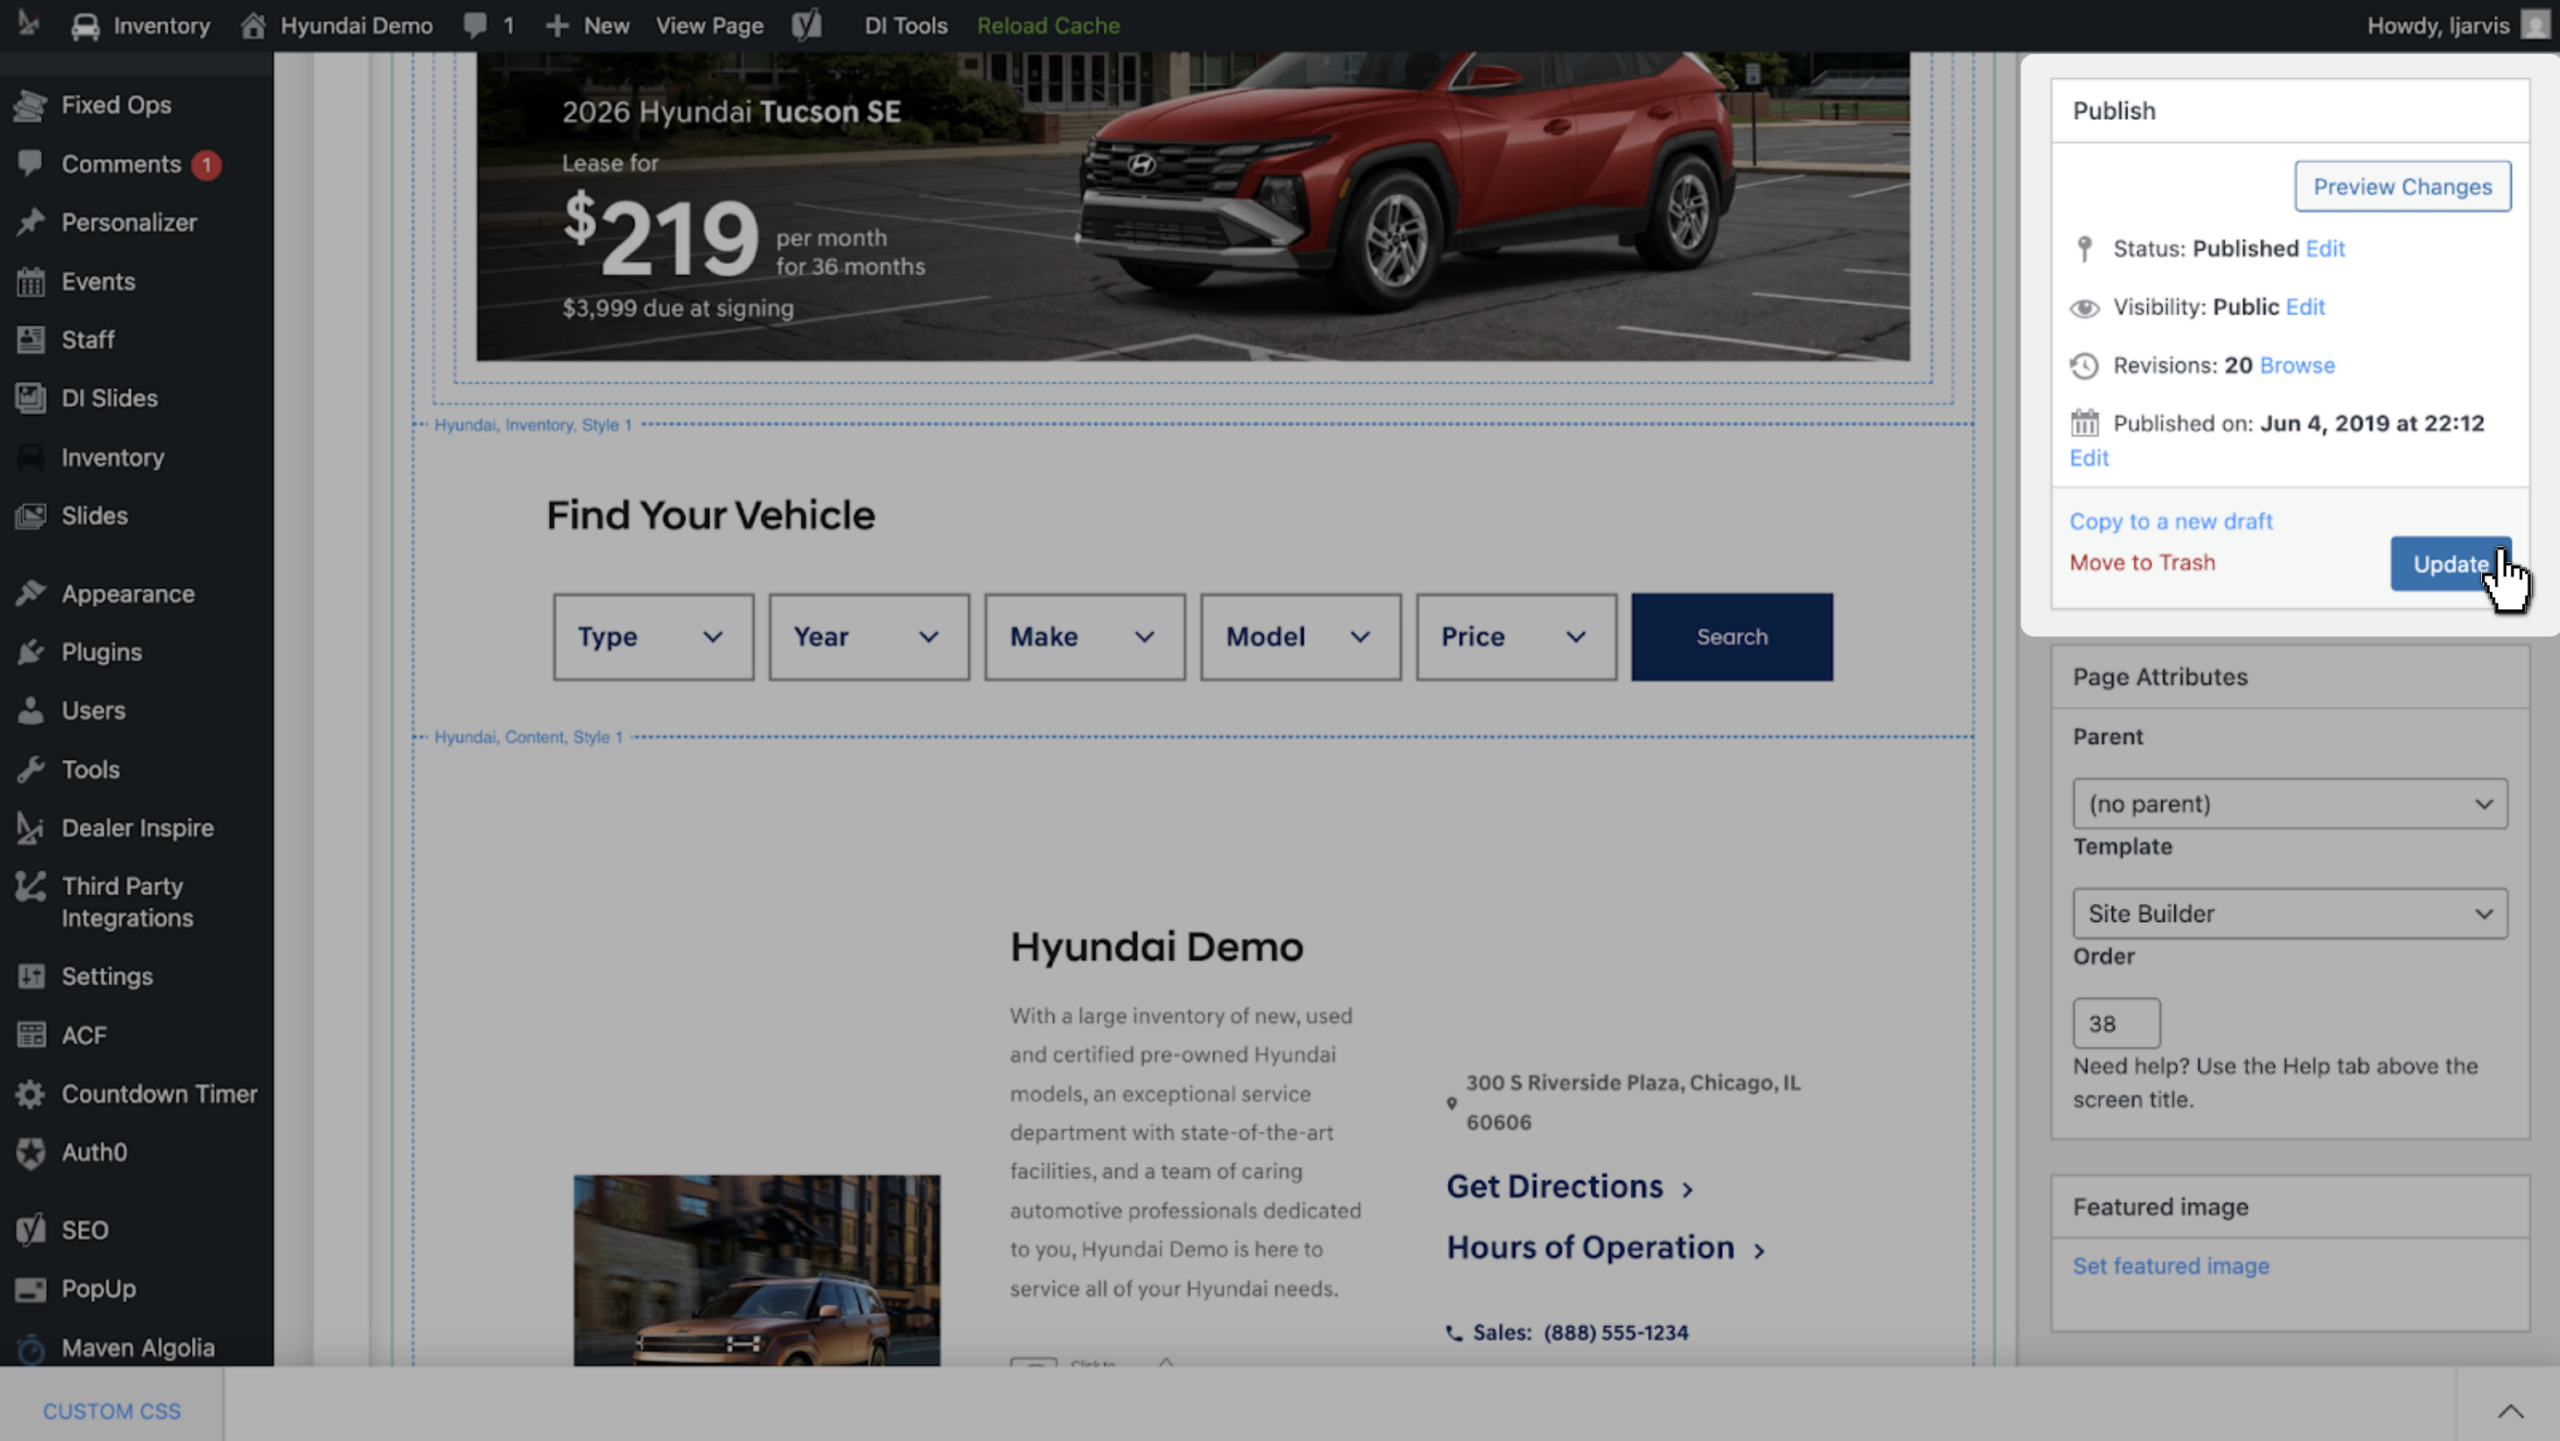This screenshot has width=2560, height=1441.
Task: Click the Countdown Timer gear icon
Action: (30, 1094)
